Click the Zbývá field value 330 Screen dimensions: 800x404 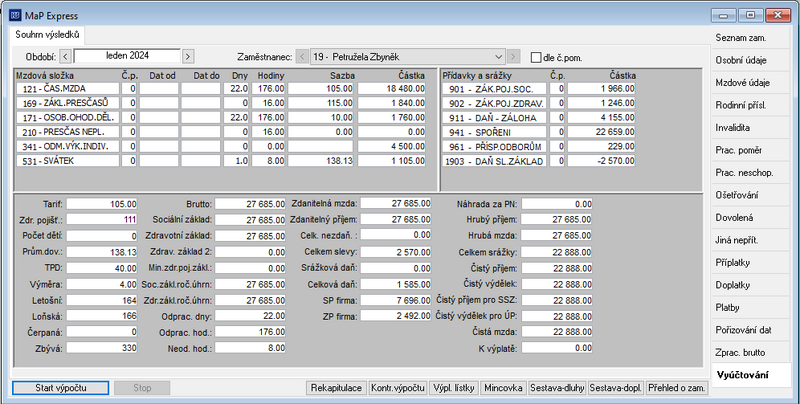pyautogui.click(x=102, y=348)
